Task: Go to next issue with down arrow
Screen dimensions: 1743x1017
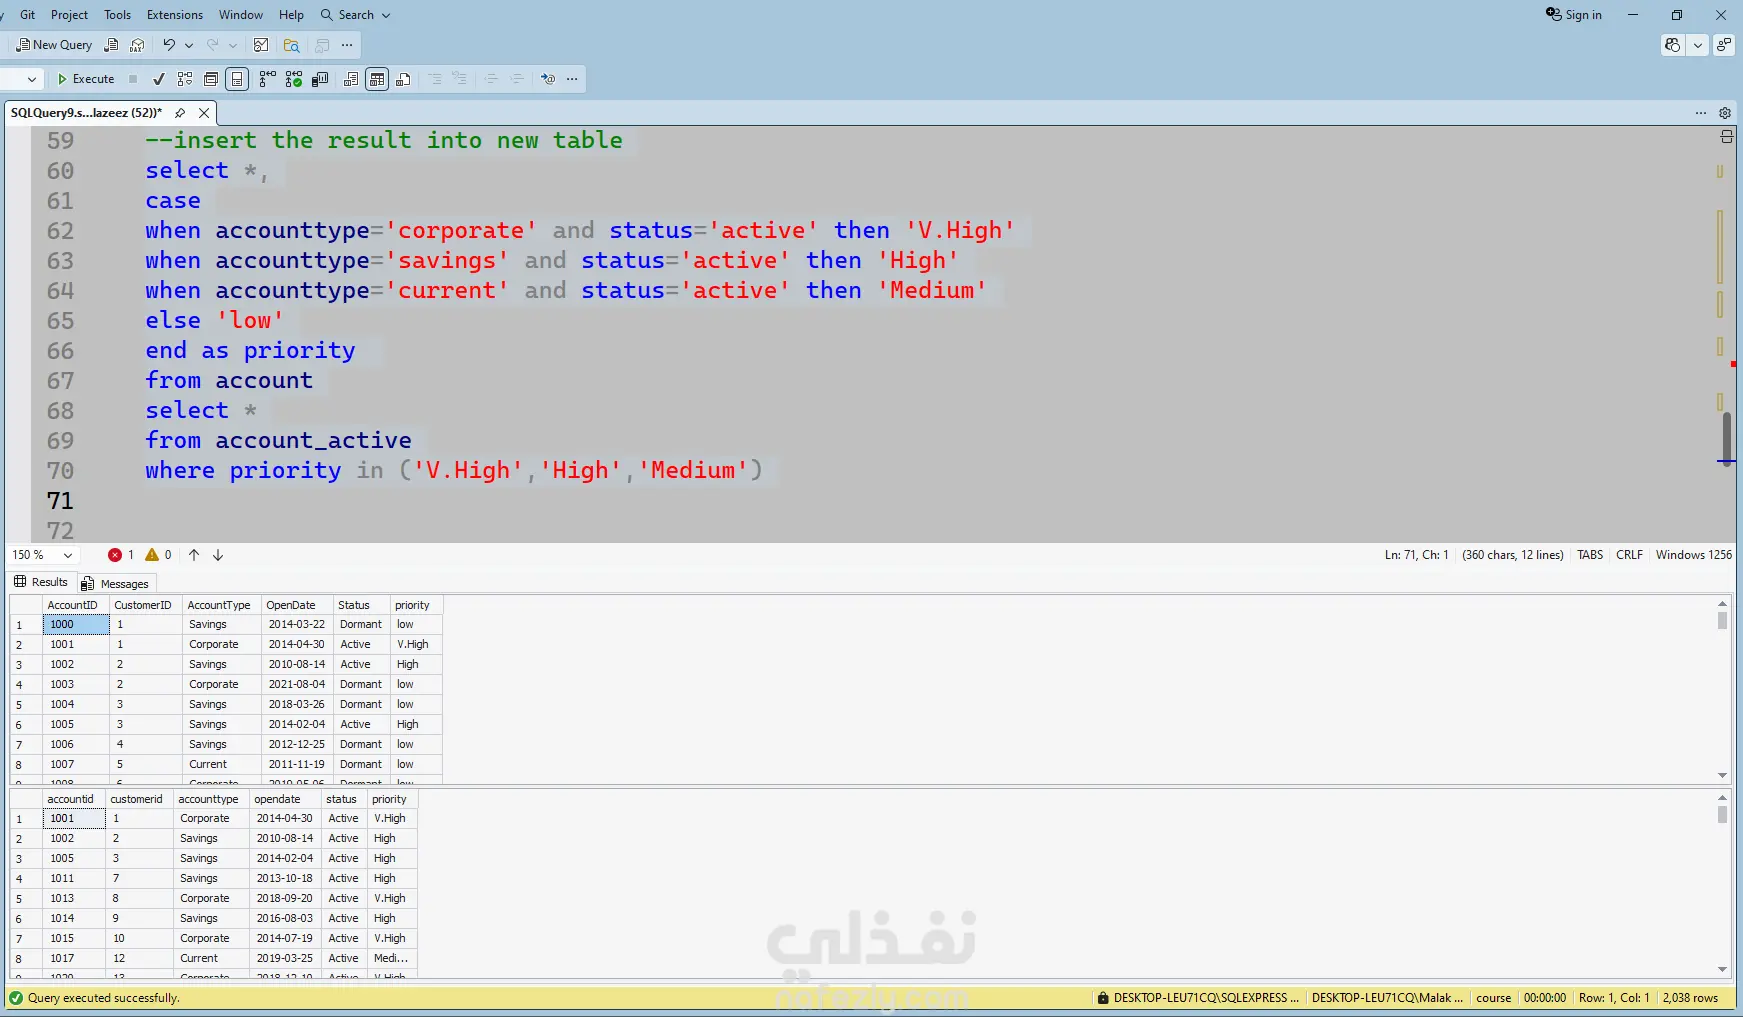Action: coord(218,555)
